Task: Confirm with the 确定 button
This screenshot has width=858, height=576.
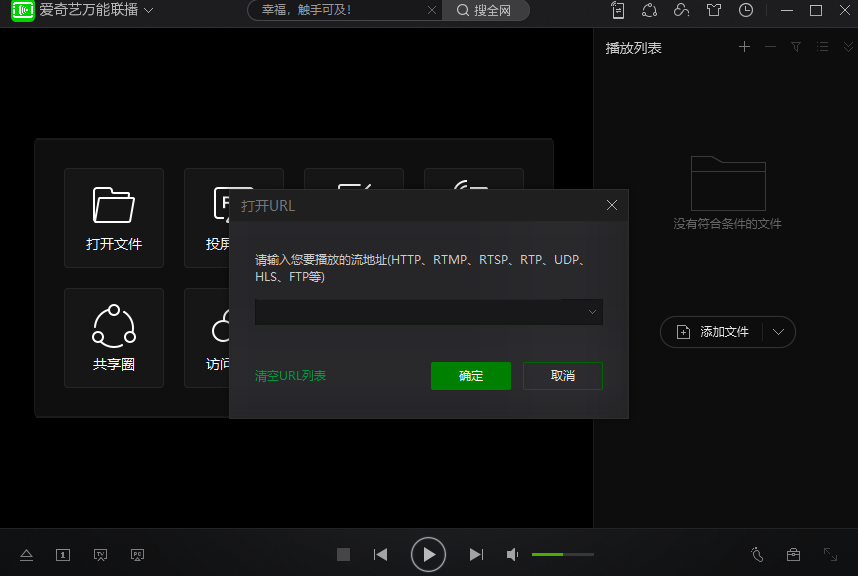Action: pos(470,376)
